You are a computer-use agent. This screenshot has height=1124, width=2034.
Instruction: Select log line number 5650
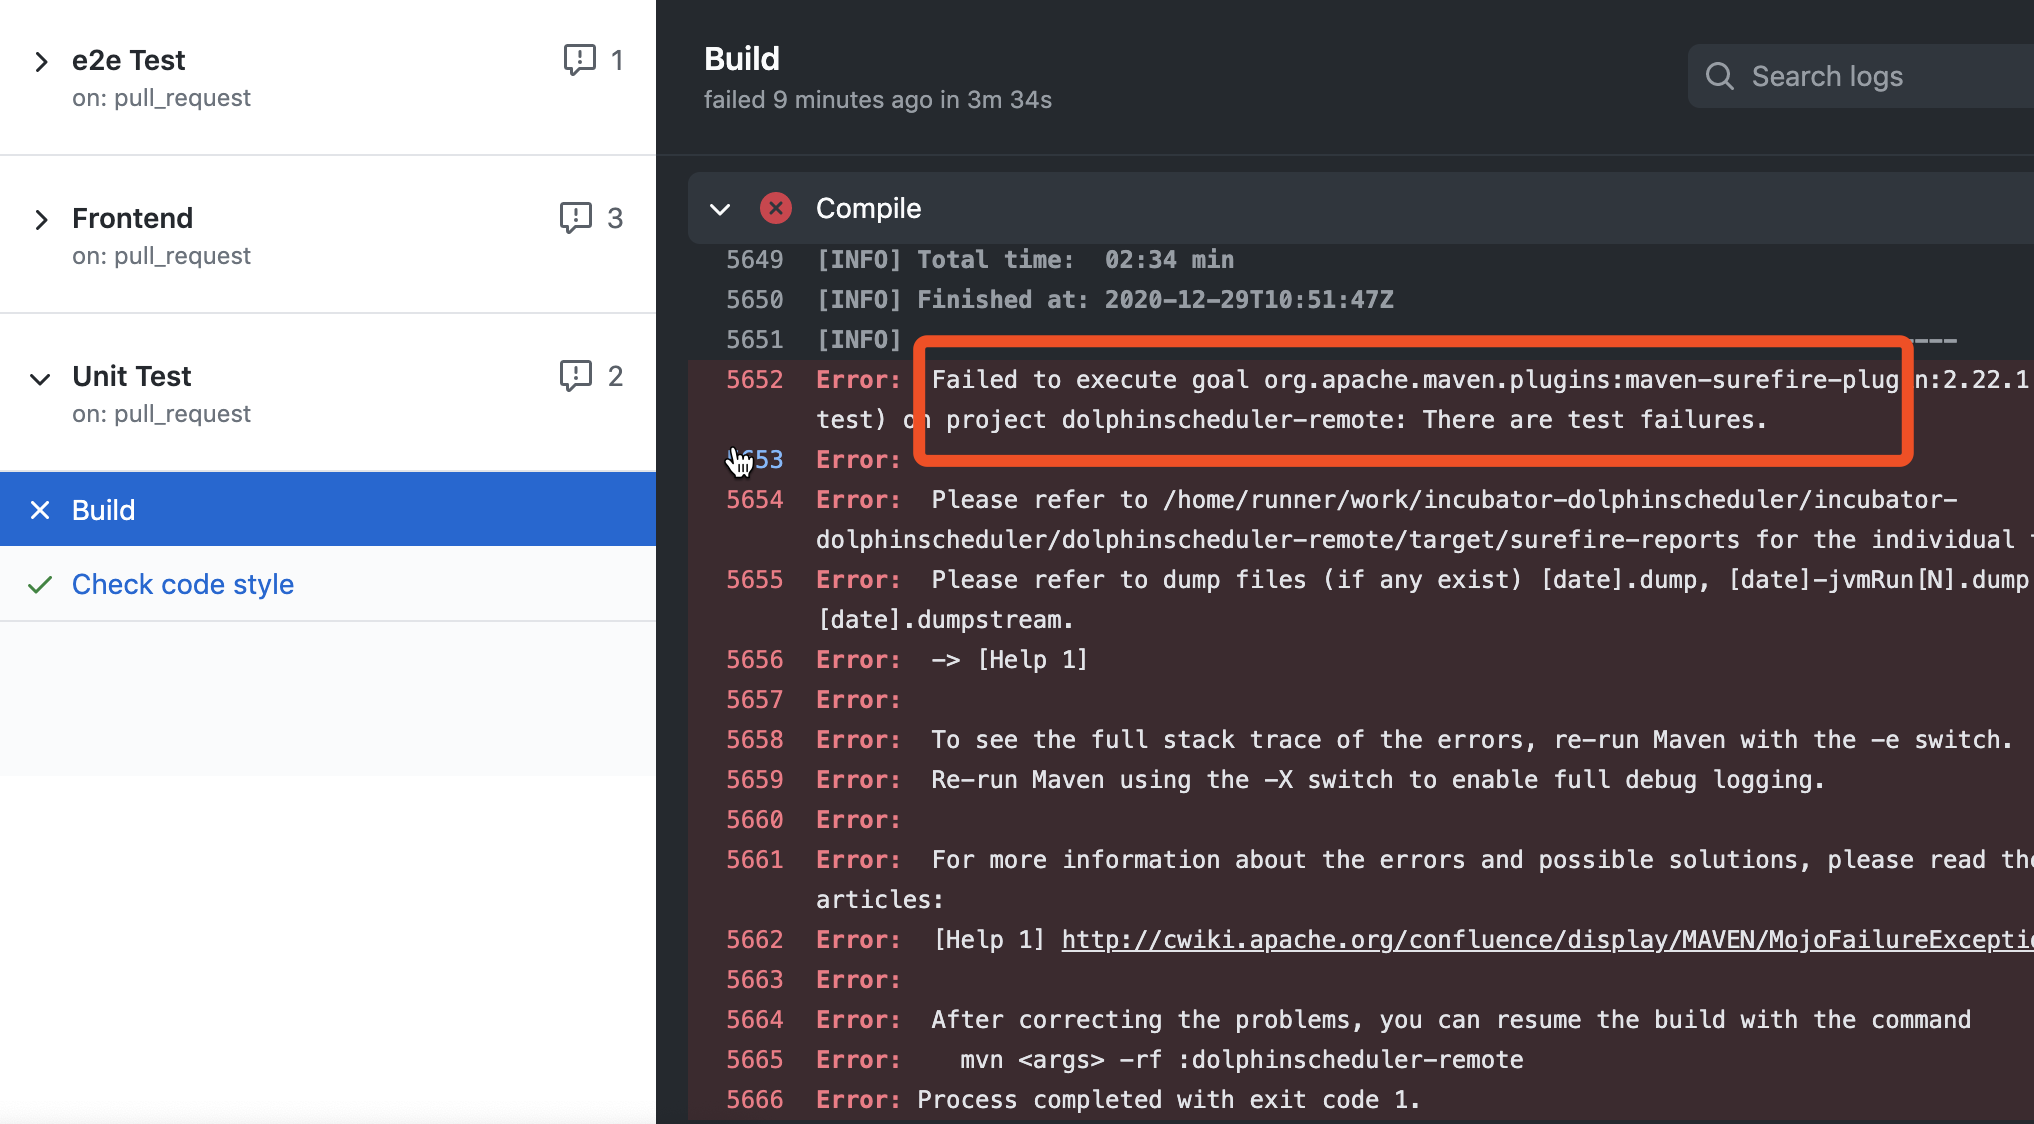(x=755, y=300)
